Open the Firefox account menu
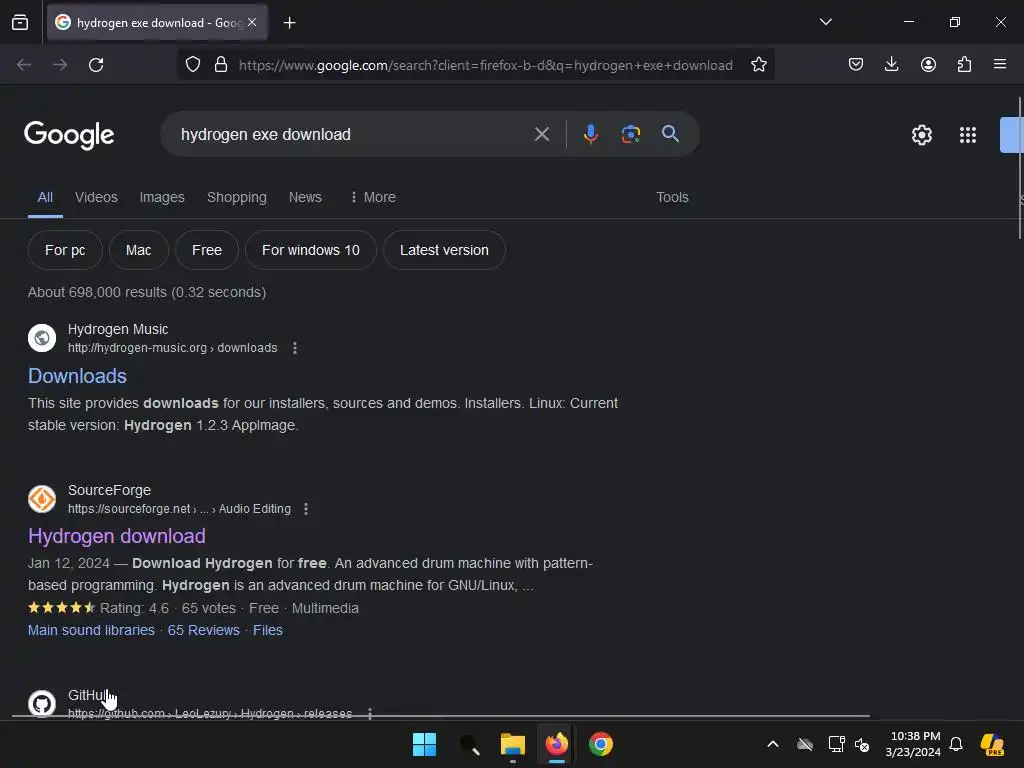The width and height of the screenshot is (1024, 768). 928,64
